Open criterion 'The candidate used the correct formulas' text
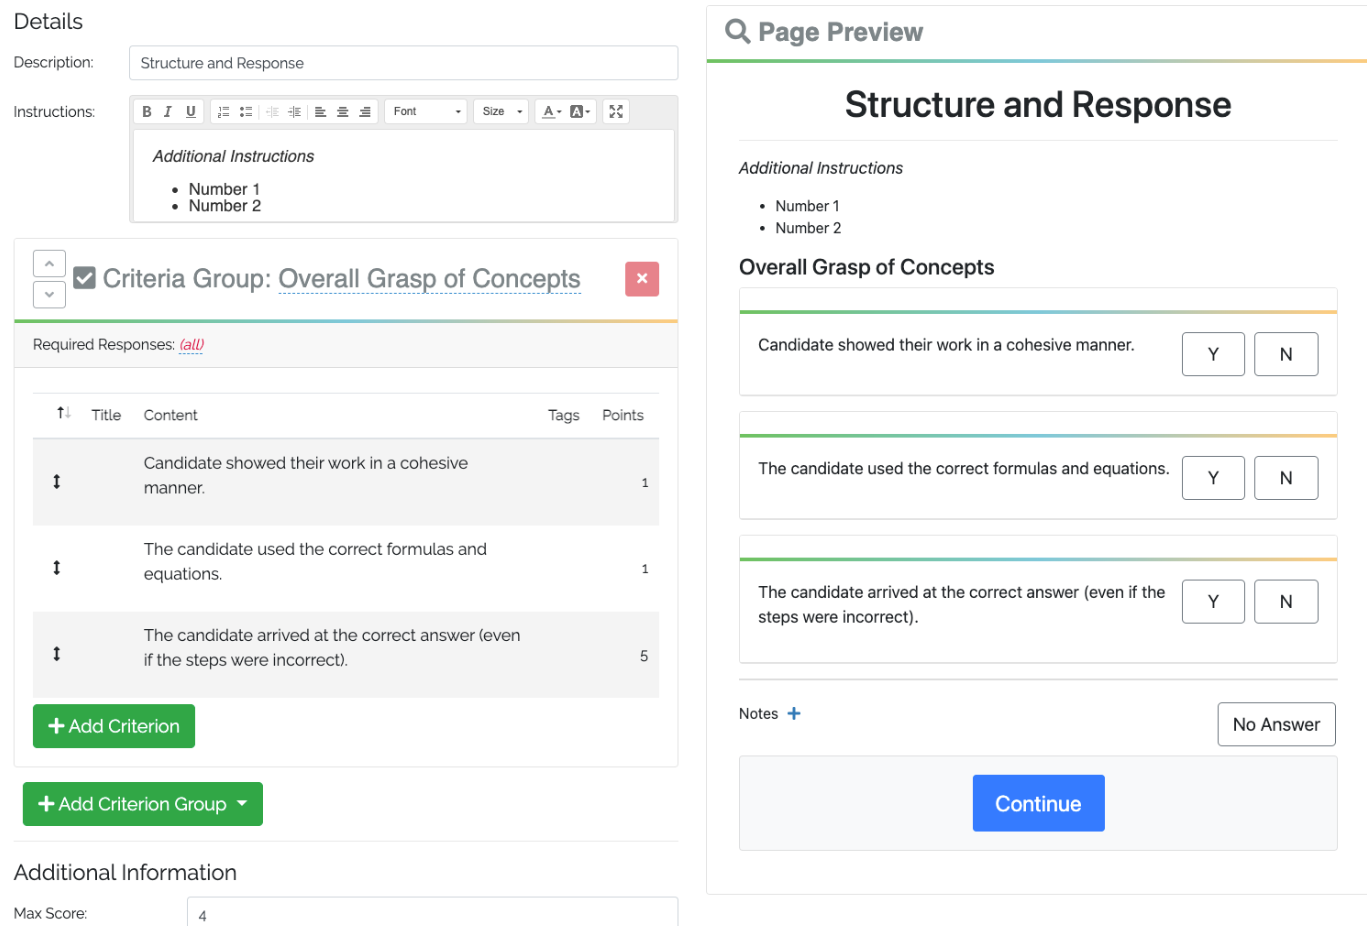 click(315, 562)
